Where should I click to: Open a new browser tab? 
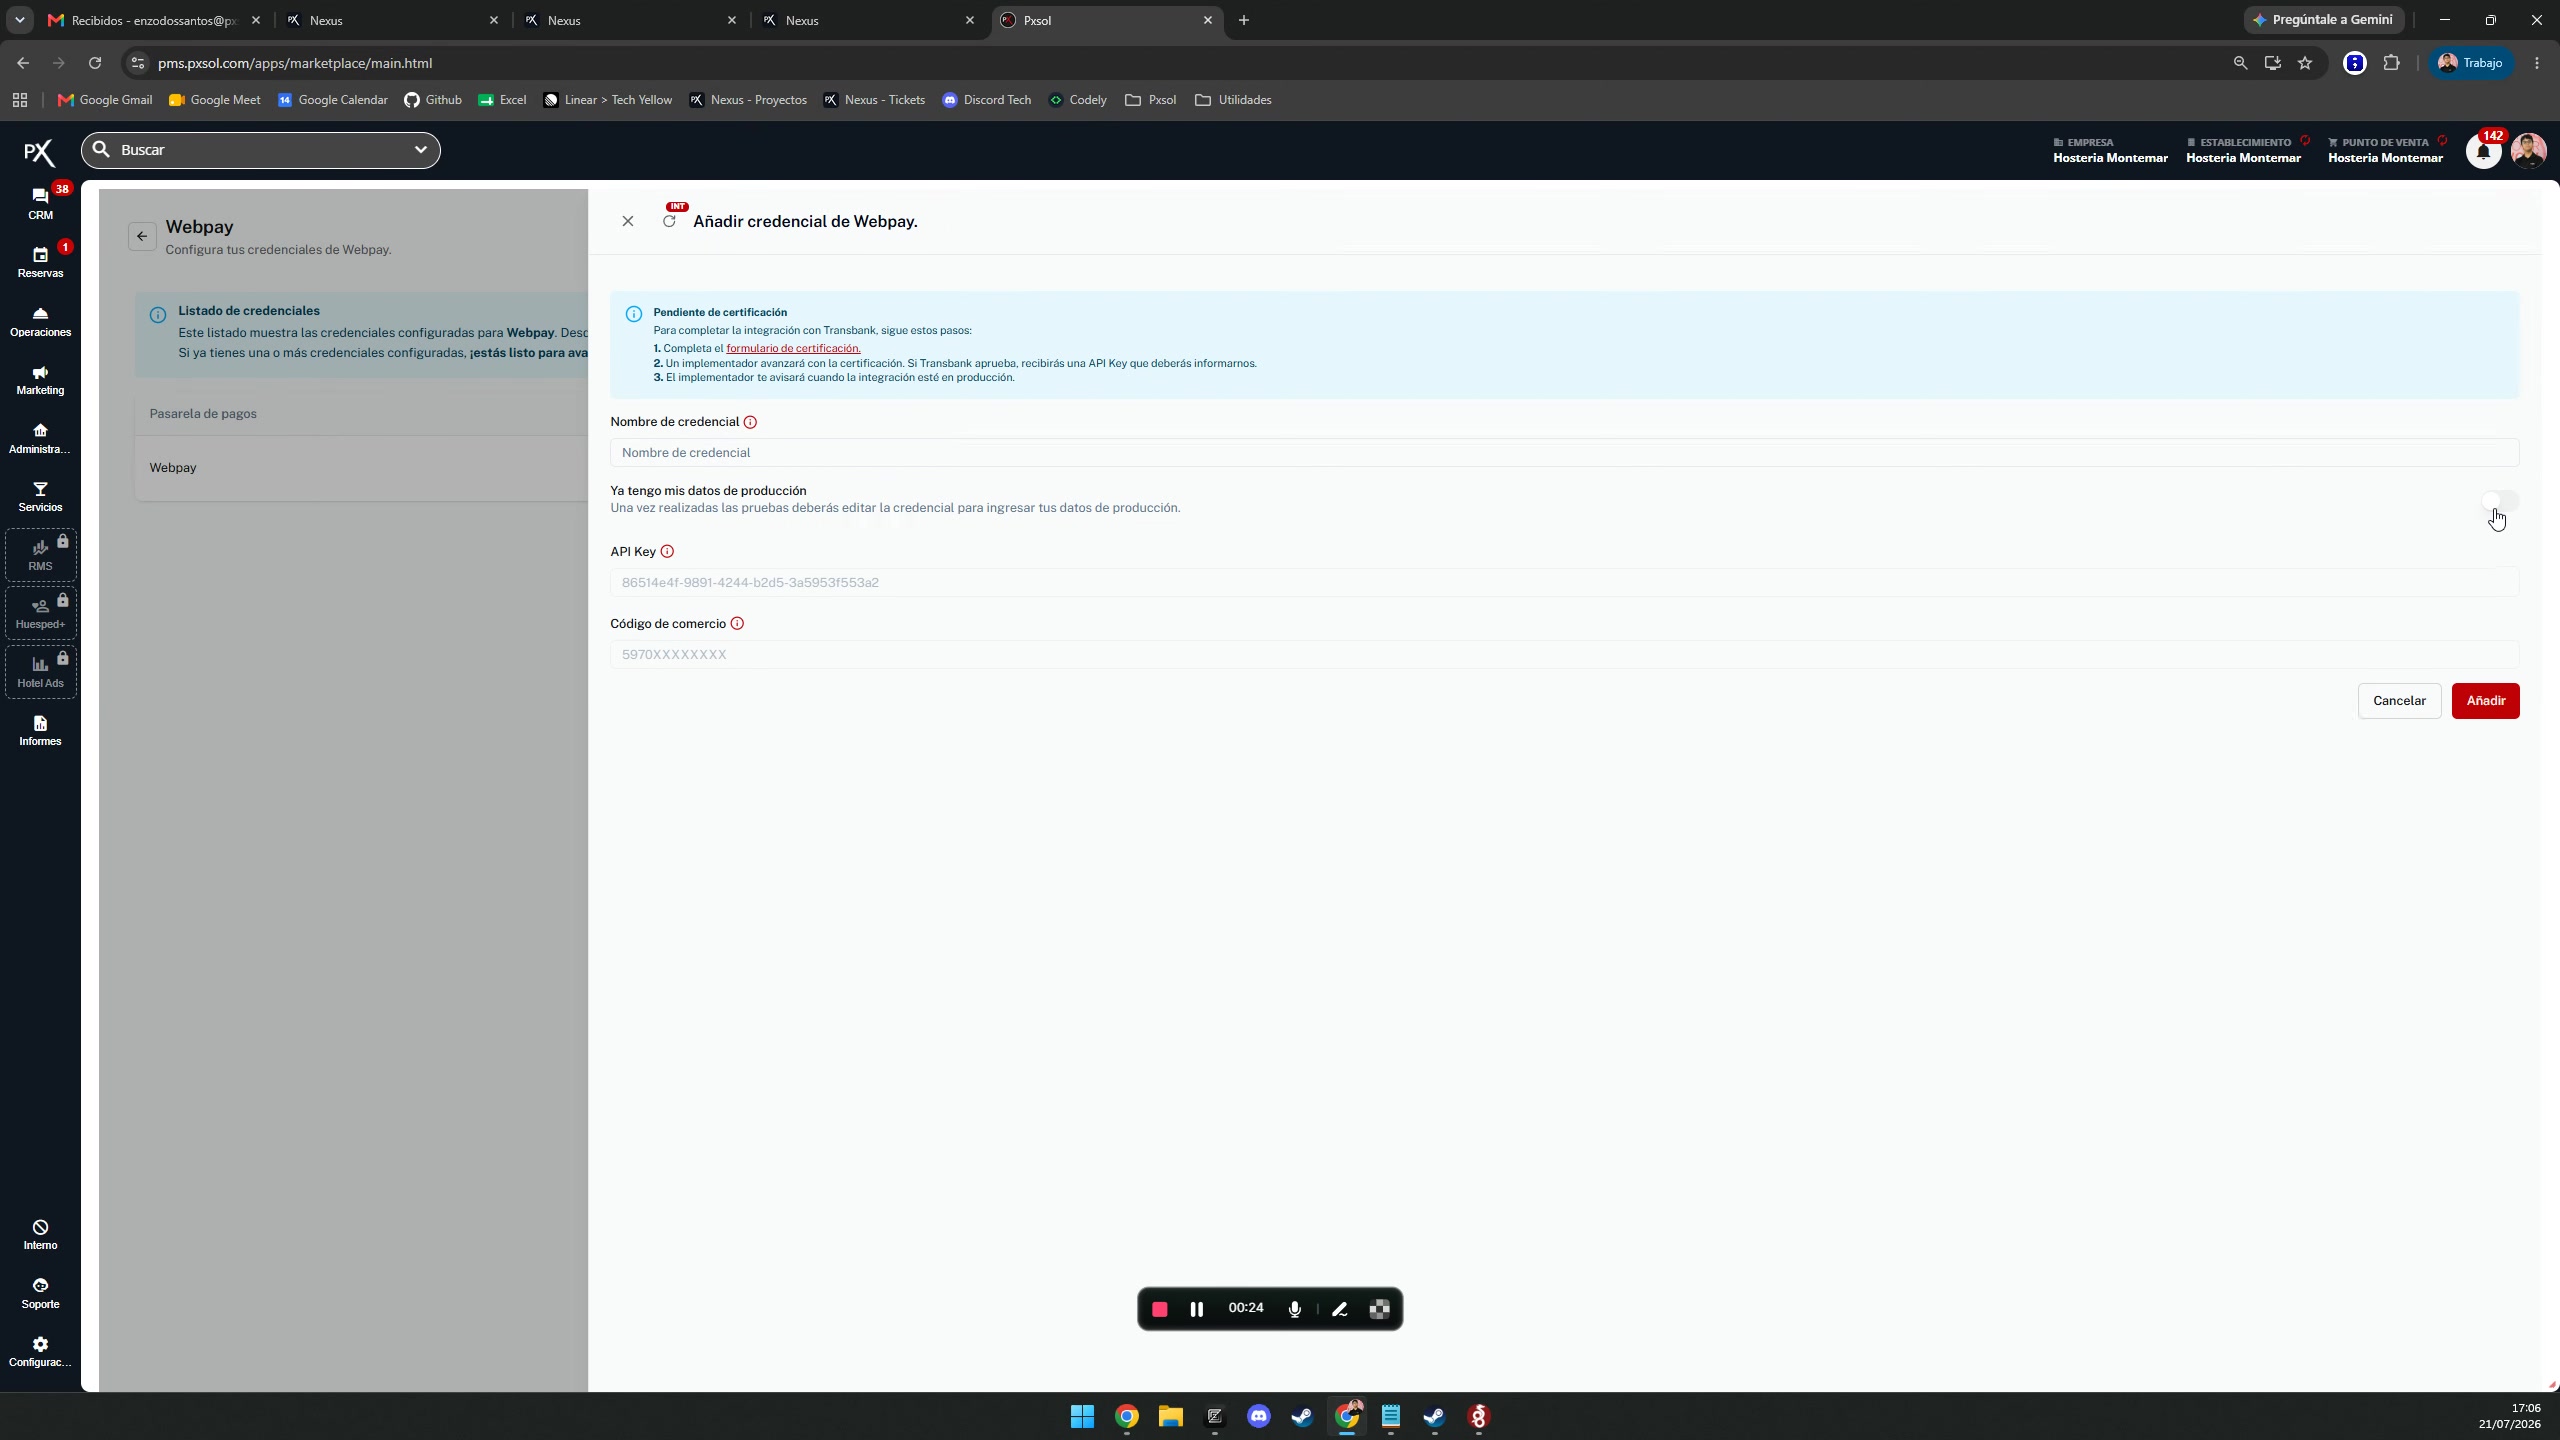click(x=1244, y=20)
